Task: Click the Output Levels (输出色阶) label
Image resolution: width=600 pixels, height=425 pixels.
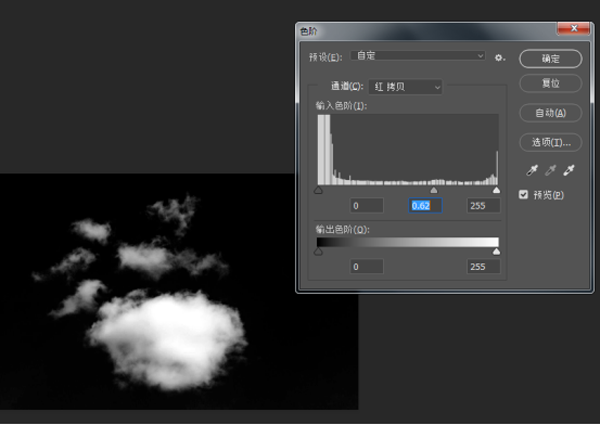Action: pyautogui.click(x=342, y=229)
